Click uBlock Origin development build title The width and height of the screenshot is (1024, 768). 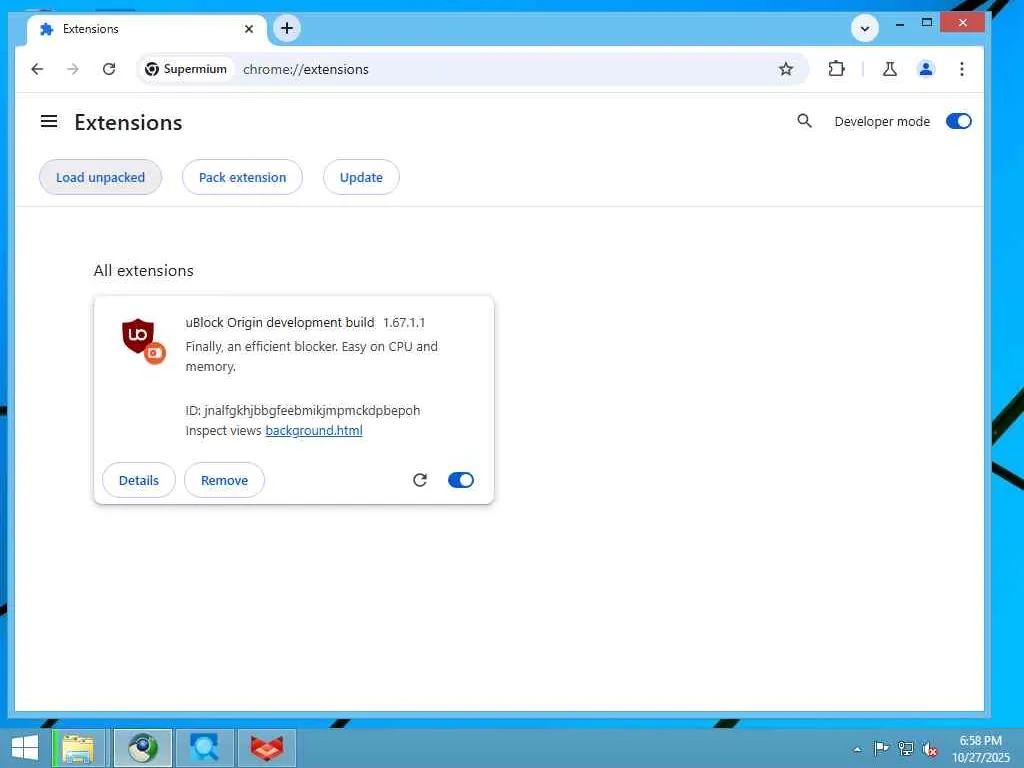click(x=280, y=323)
